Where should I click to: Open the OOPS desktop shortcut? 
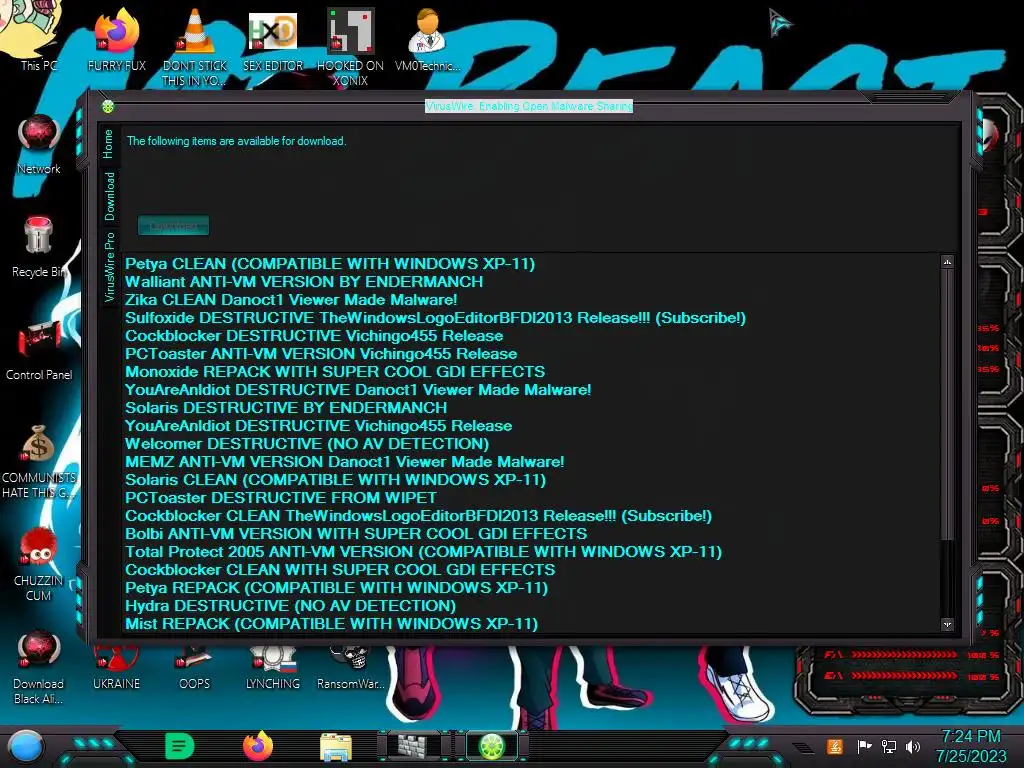click(195, 669)
